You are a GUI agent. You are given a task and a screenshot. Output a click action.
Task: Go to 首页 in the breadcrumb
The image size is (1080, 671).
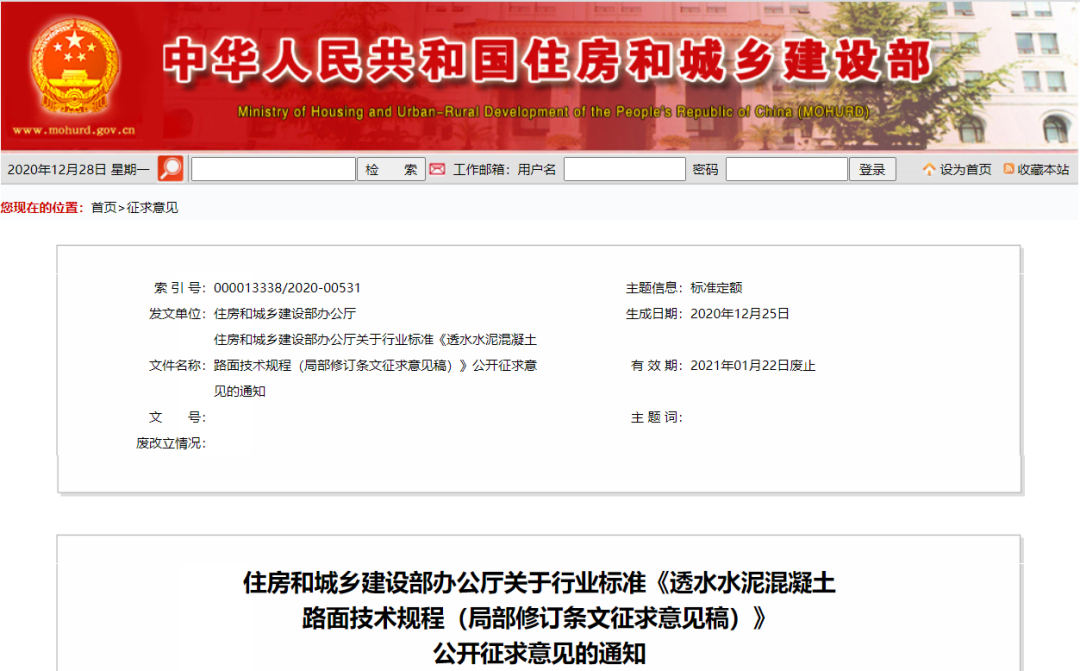104,207
